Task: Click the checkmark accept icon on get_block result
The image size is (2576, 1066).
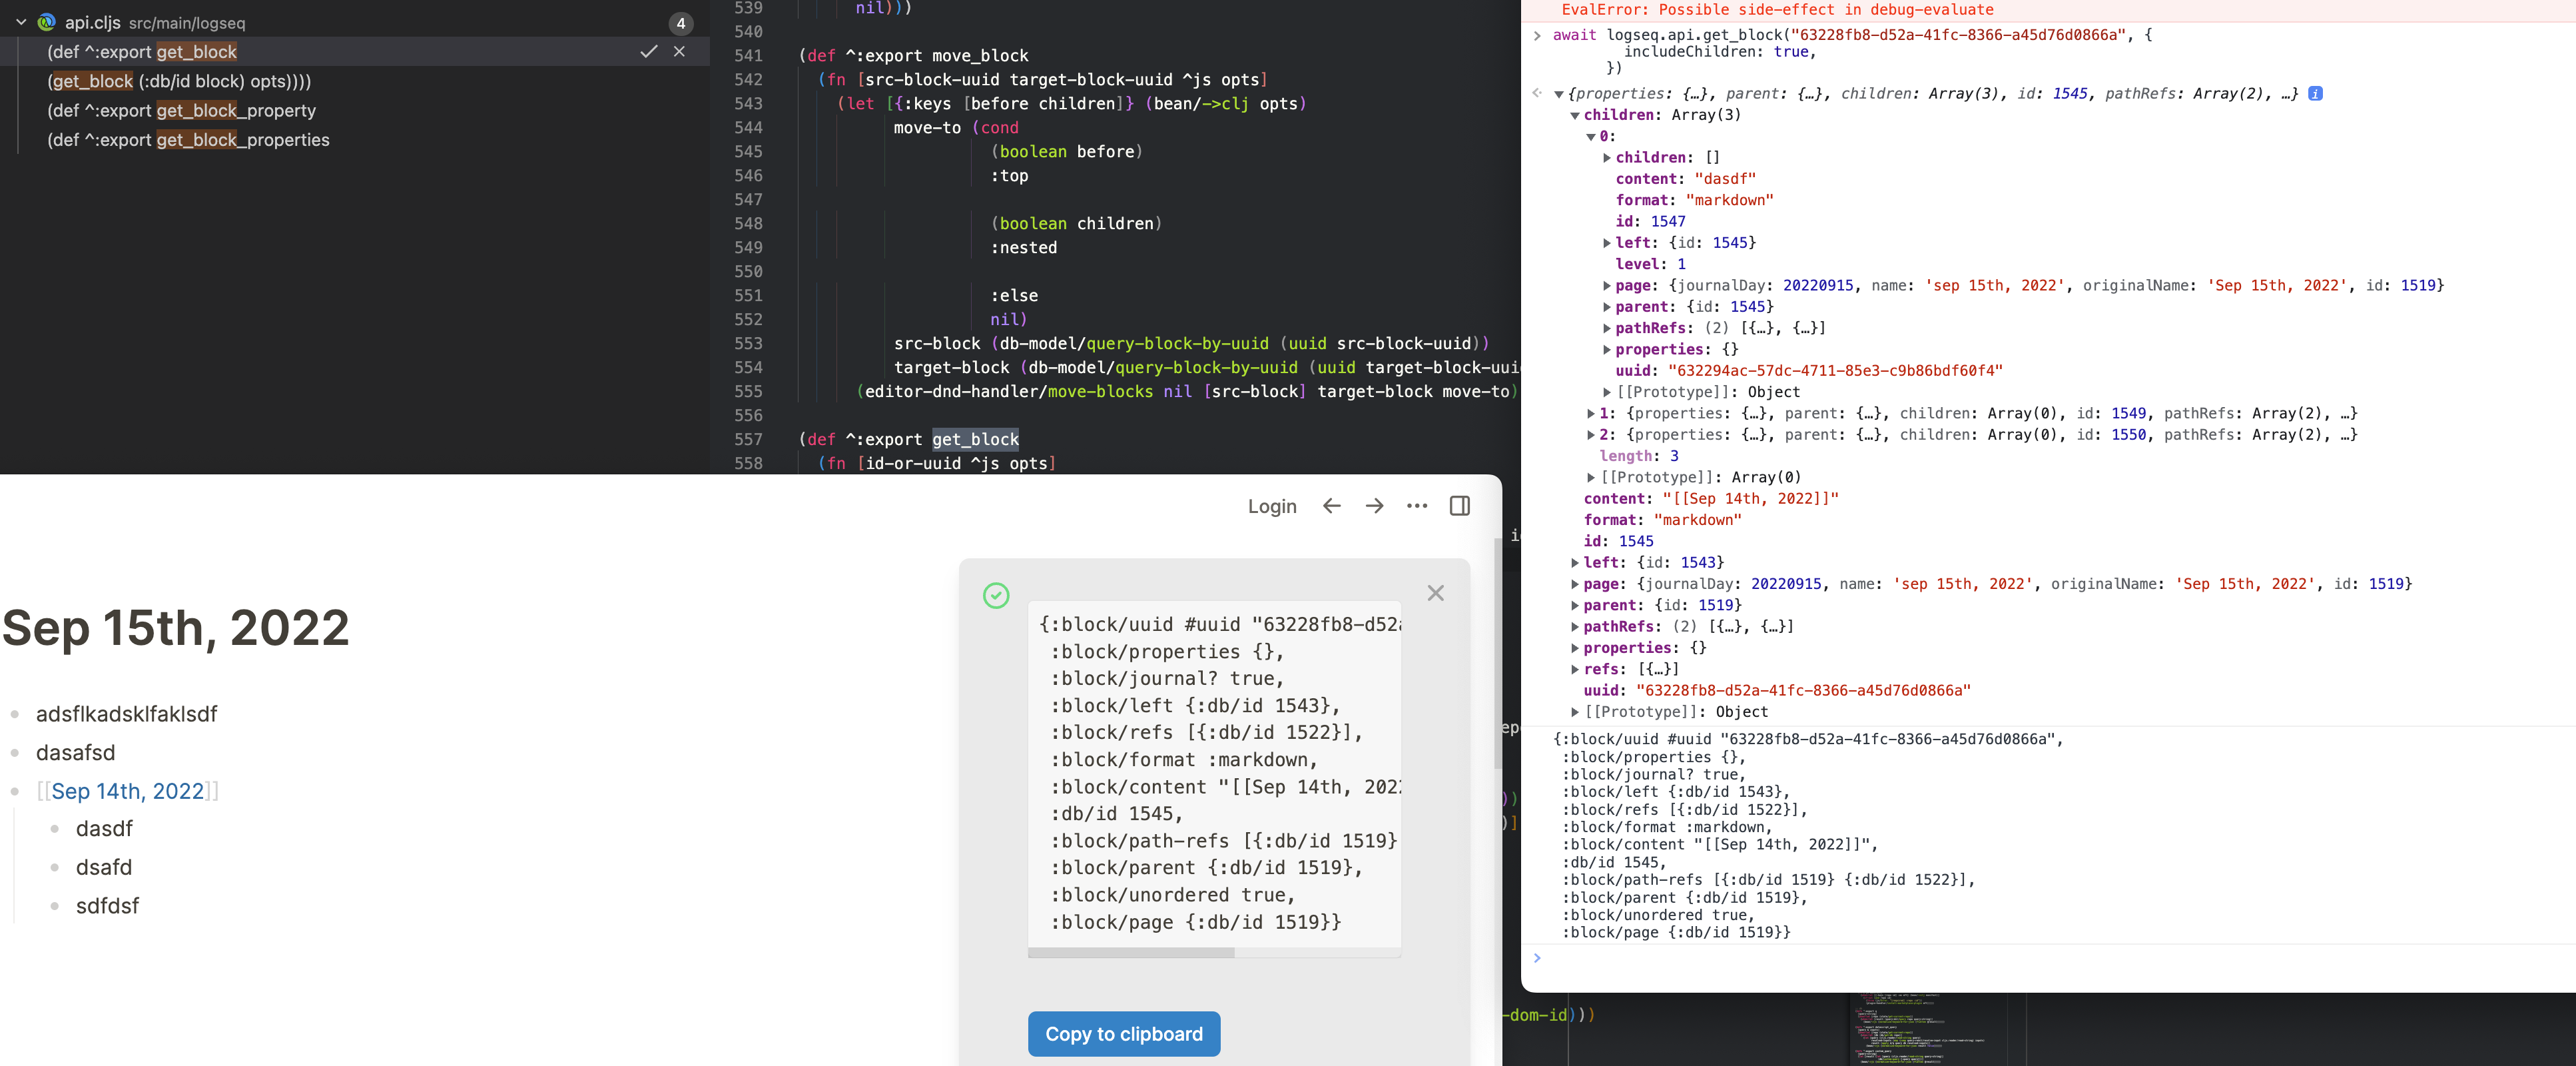Action: click(x=648, y=51)
